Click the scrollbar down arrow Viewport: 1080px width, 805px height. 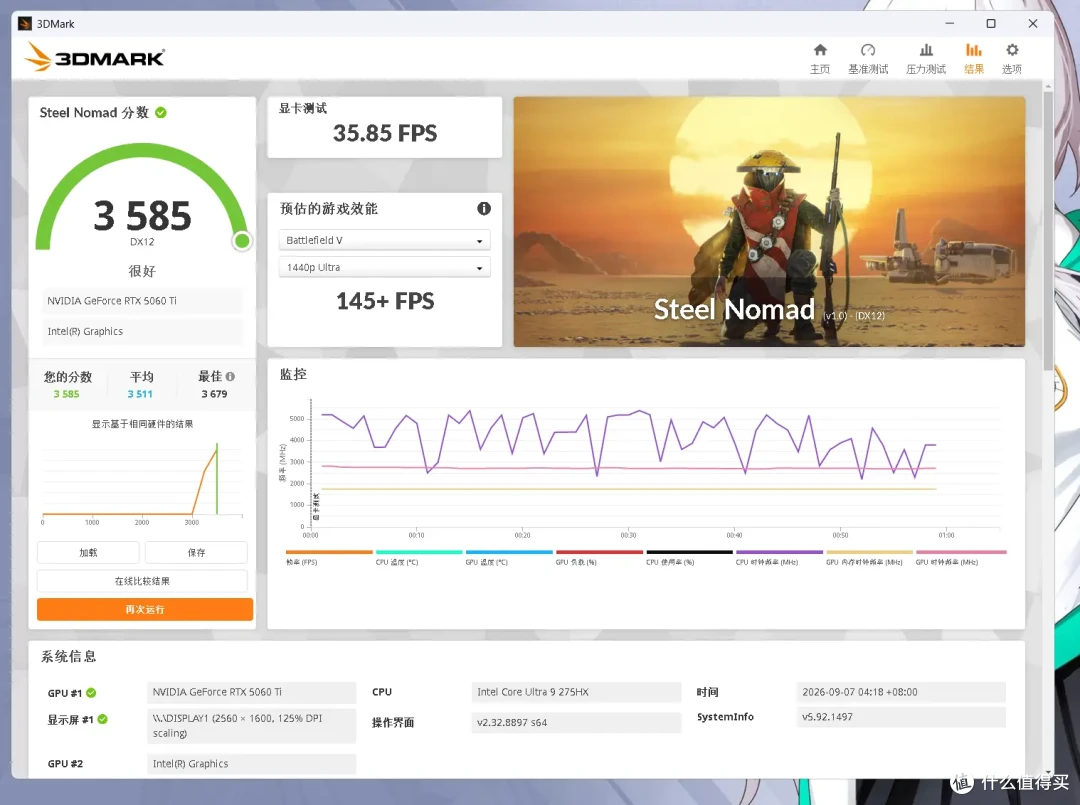(x=1048, y=773)
